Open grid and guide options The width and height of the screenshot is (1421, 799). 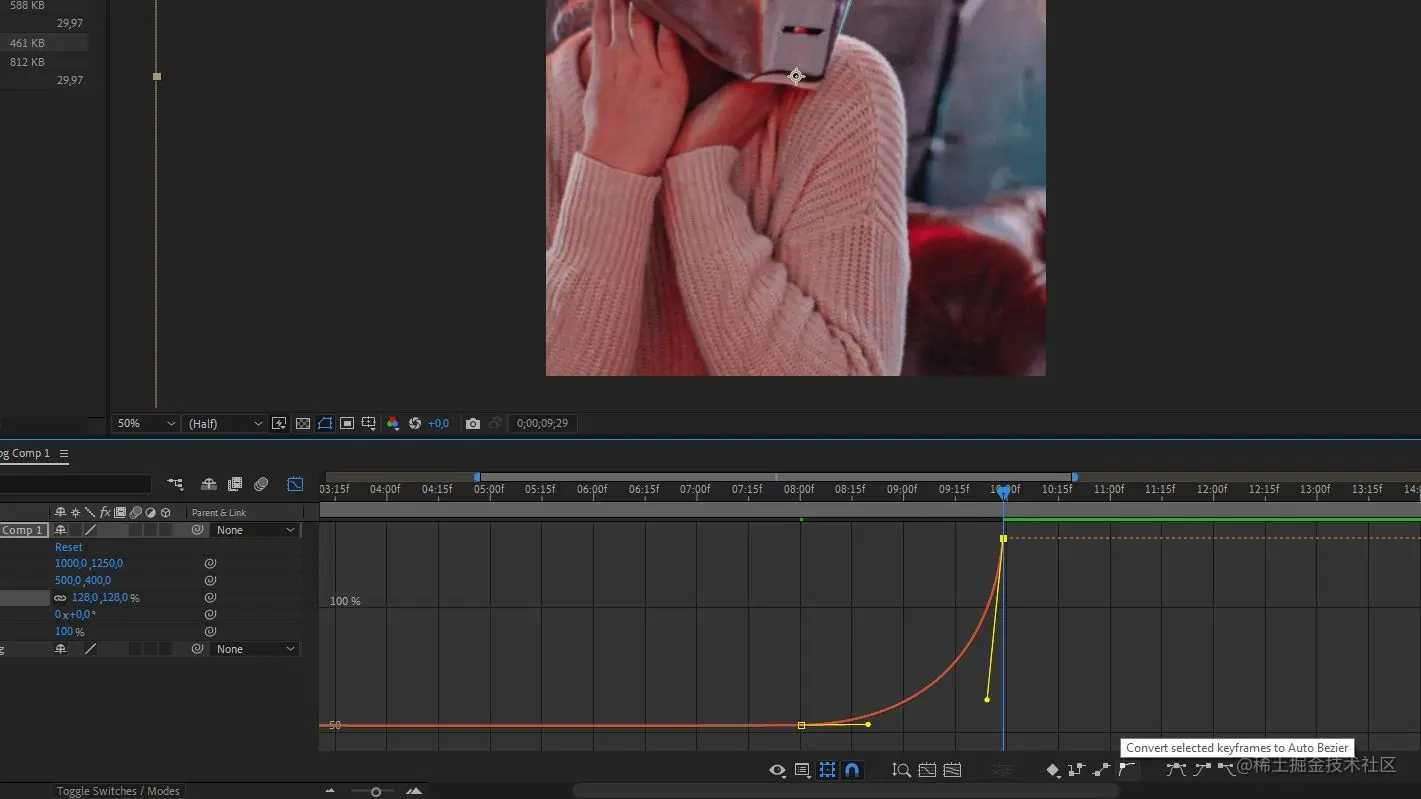[x=369, y=424]
